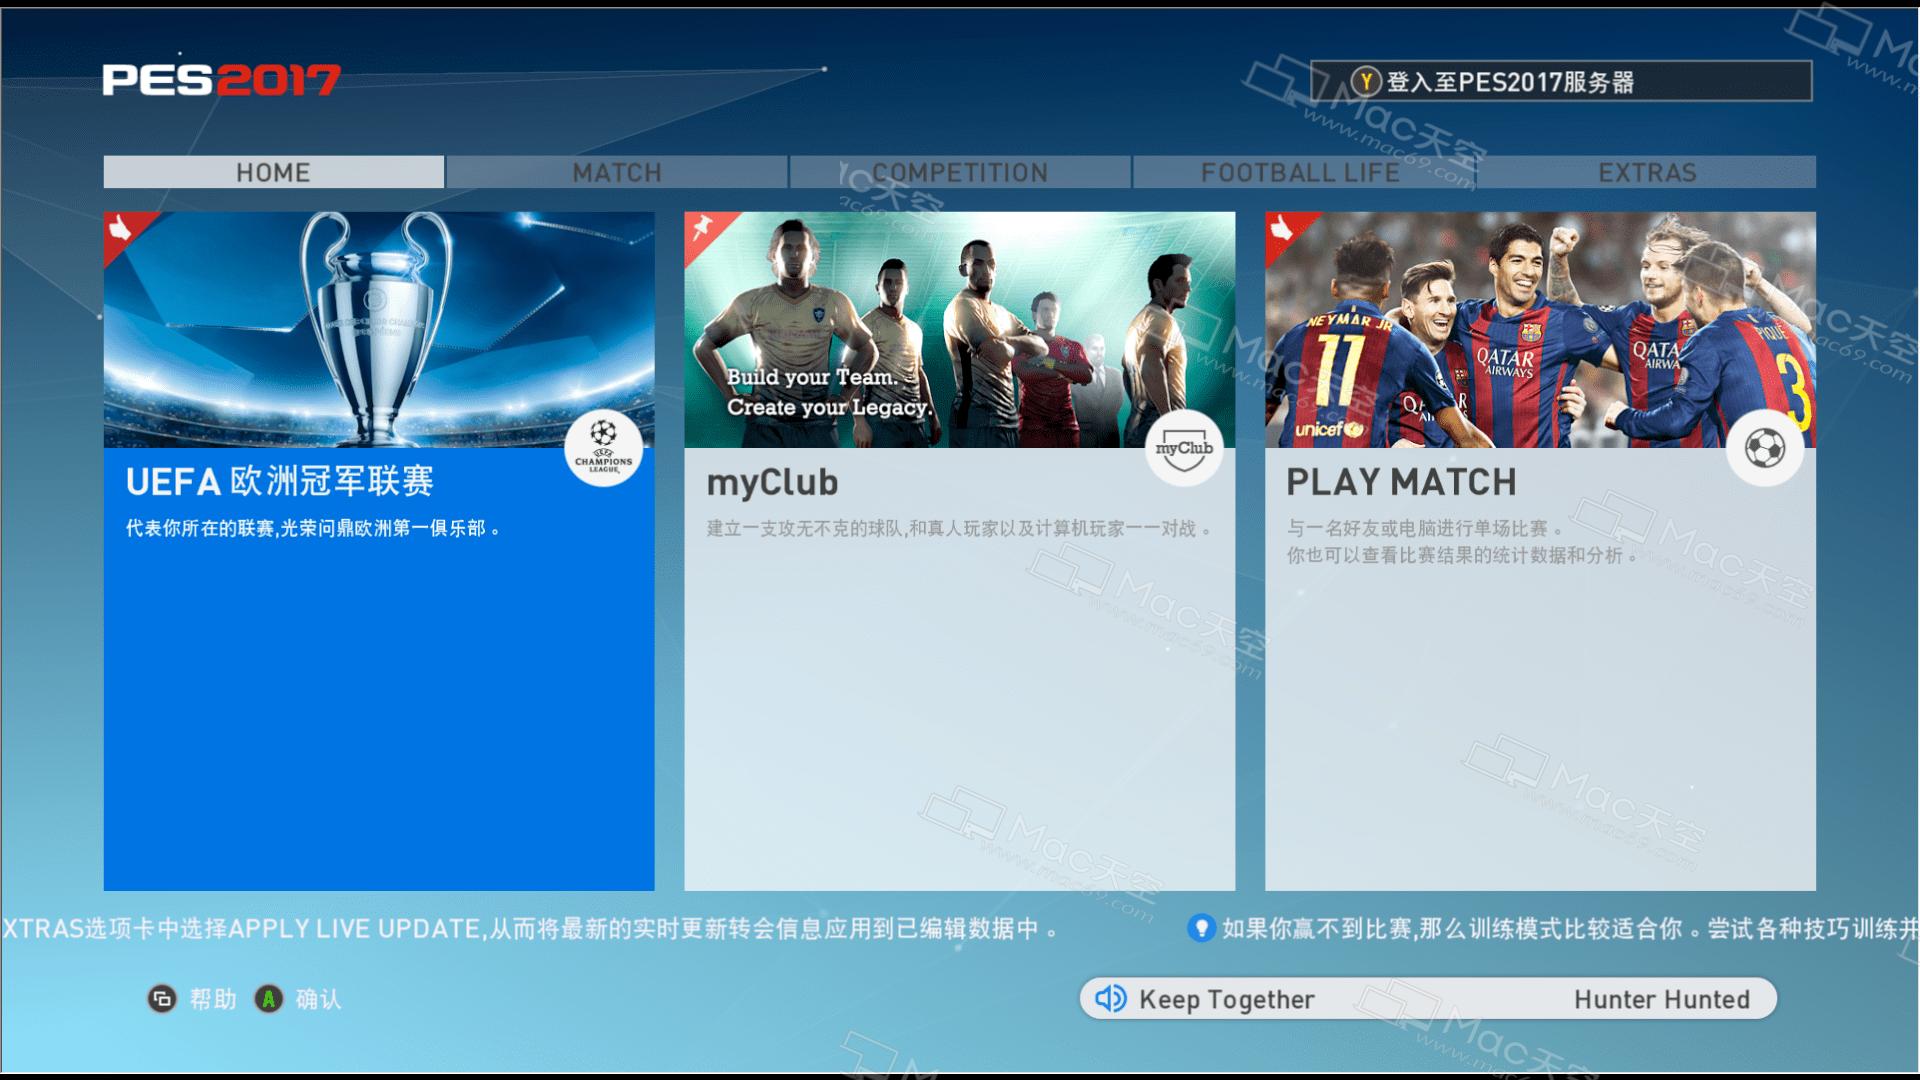Click the speaker icon beside Keep Together
The width and height of the screenshot is (1920, 1080).
[1110, 999]
